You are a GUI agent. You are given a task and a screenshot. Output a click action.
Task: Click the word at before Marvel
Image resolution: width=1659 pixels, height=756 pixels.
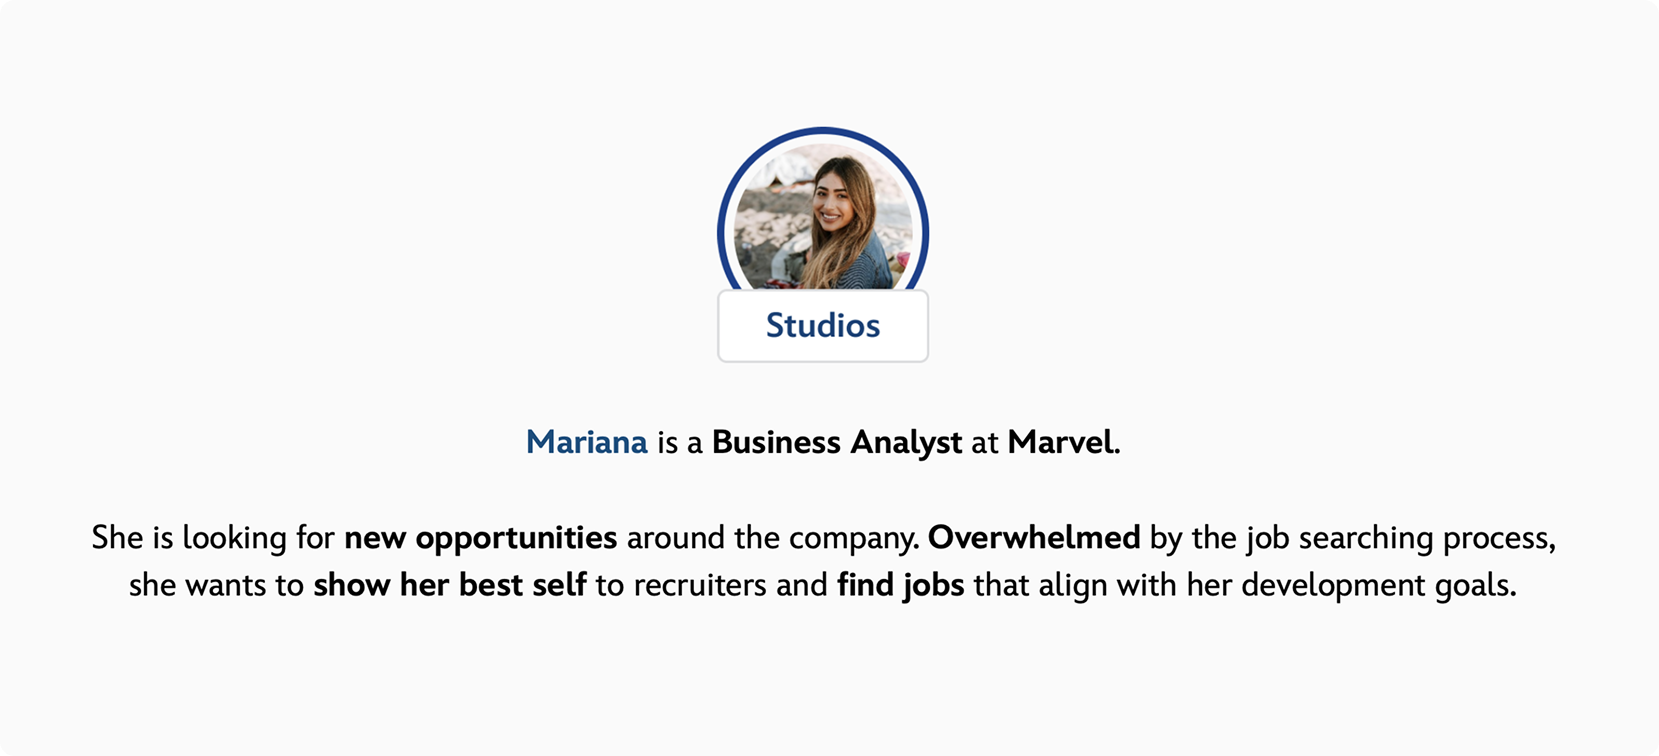(984, 442)
